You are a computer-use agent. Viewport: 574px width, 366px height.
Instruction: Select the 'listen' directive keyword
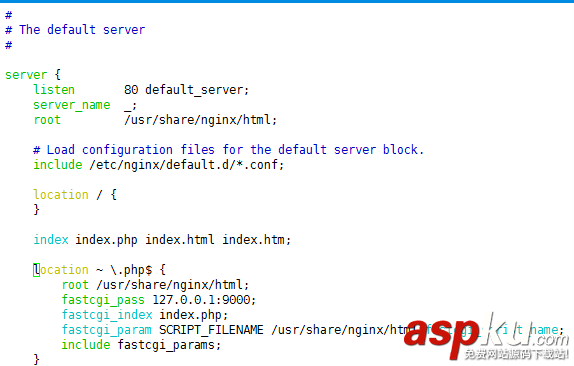pos(54,90)
